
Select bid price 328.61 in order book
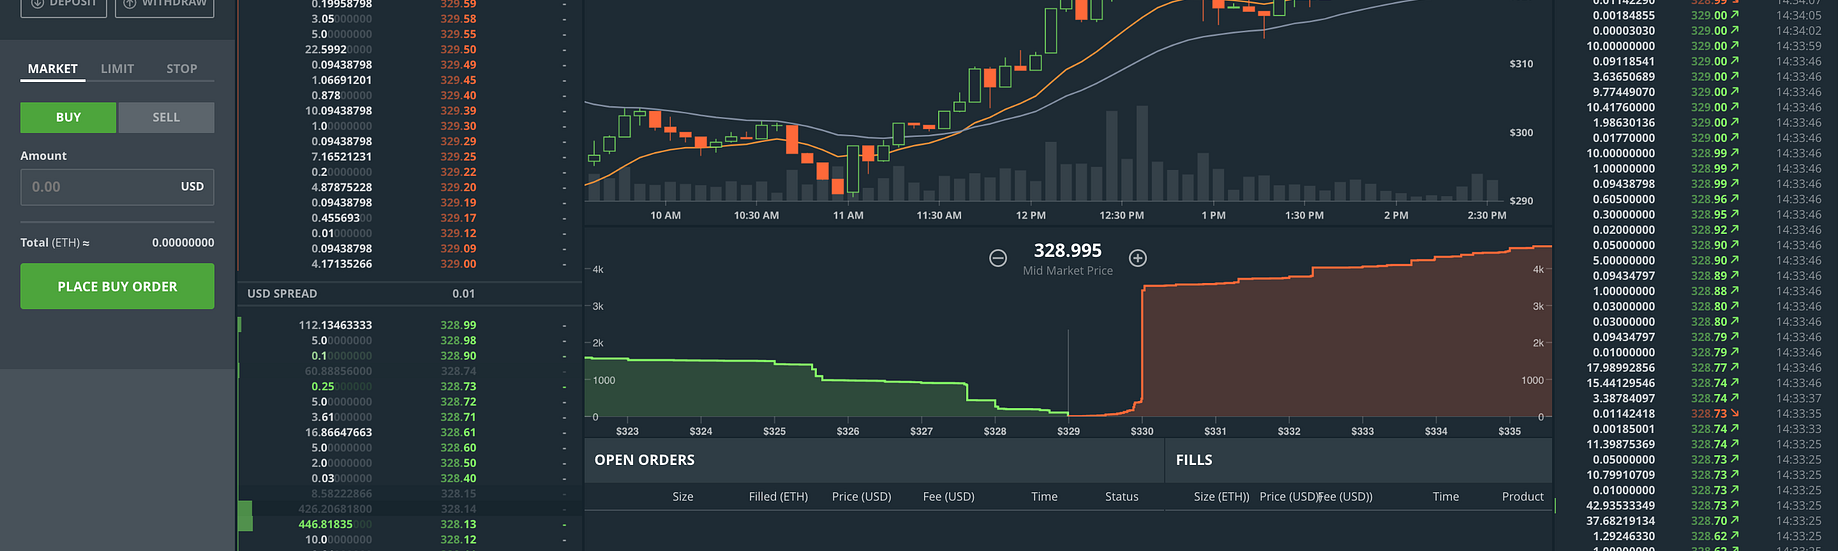pos(458,432)
